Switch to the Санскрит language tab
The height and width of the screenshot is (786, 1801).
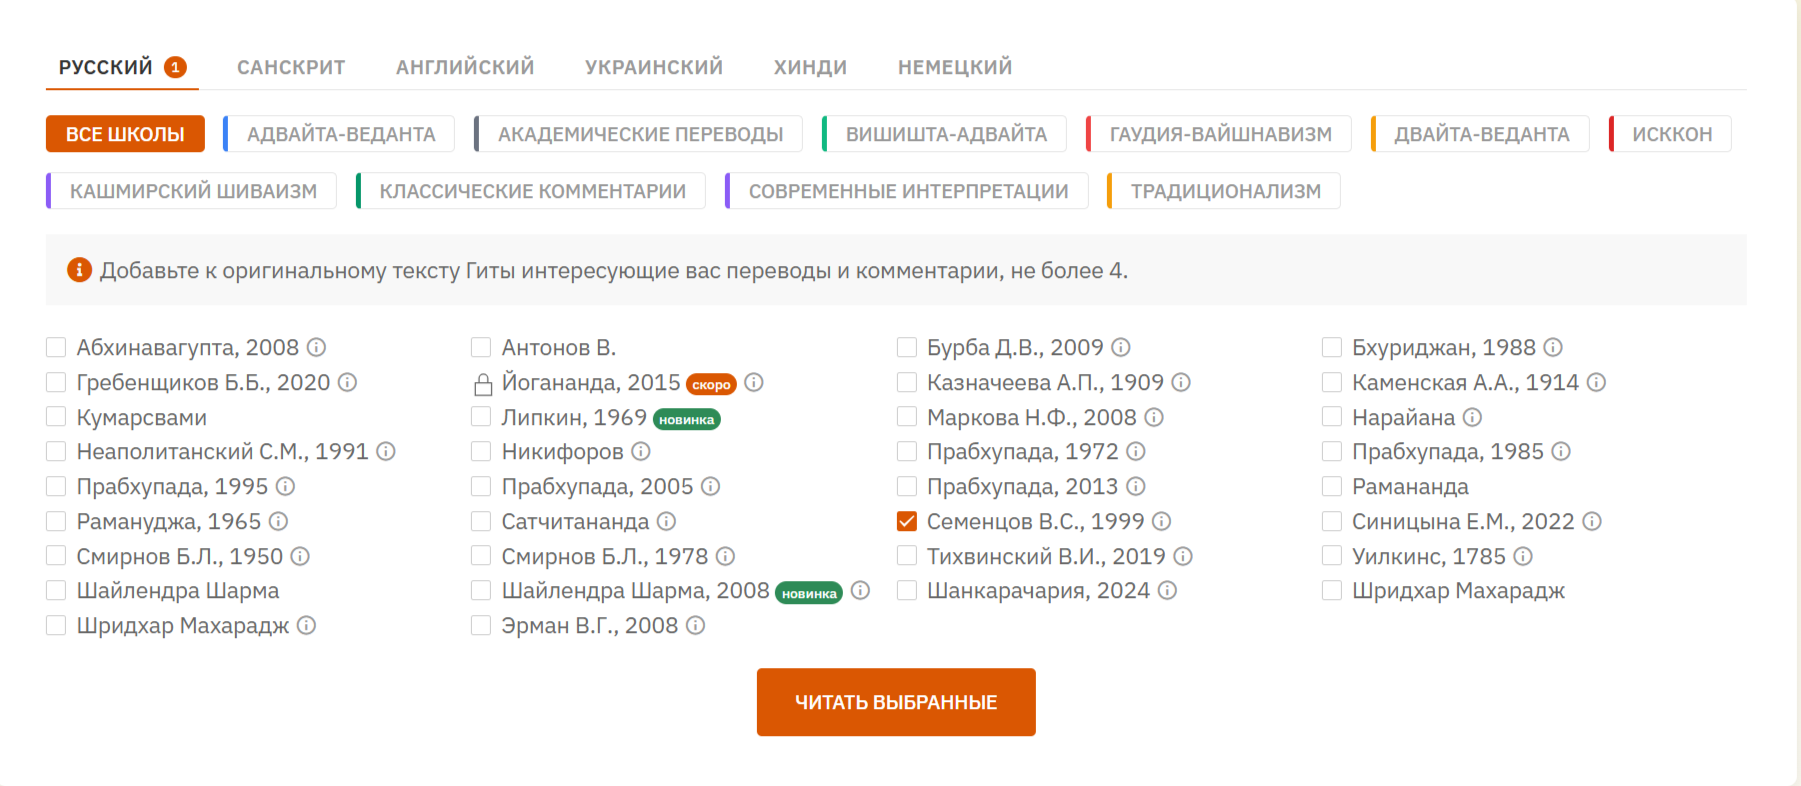click(x=291, y=67)
